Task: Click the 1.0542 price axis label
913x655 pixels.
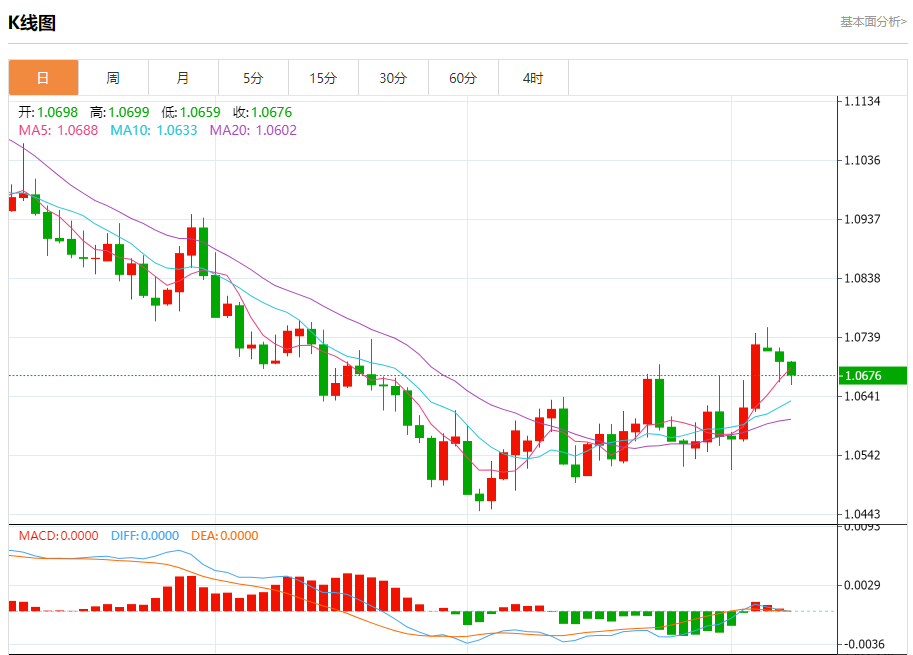Action: pos(862,455)
